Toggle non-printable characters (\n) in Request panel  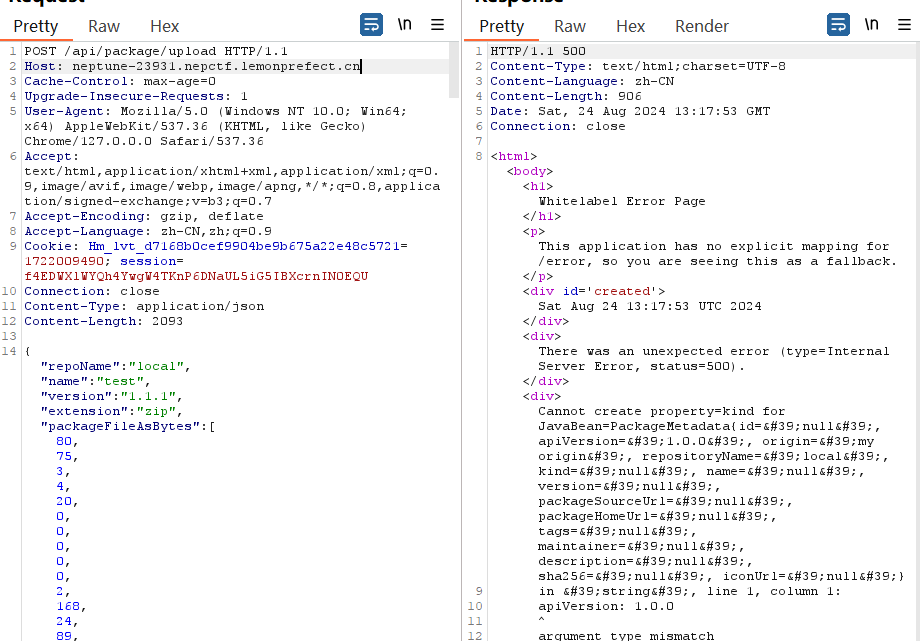point(405,25)
